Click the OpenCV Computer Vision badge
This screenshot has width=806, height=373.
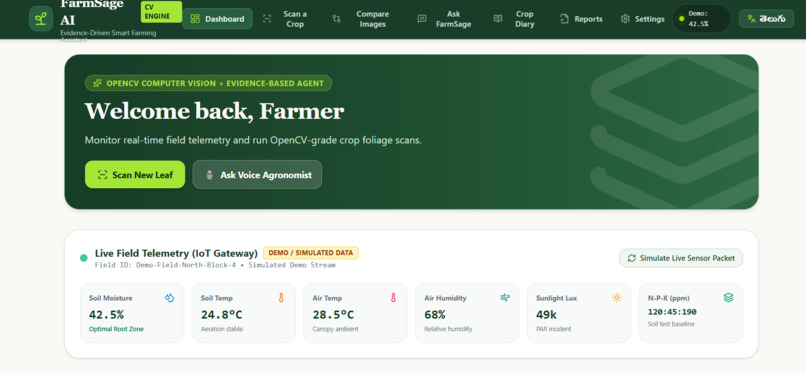[x=208, y=83]
